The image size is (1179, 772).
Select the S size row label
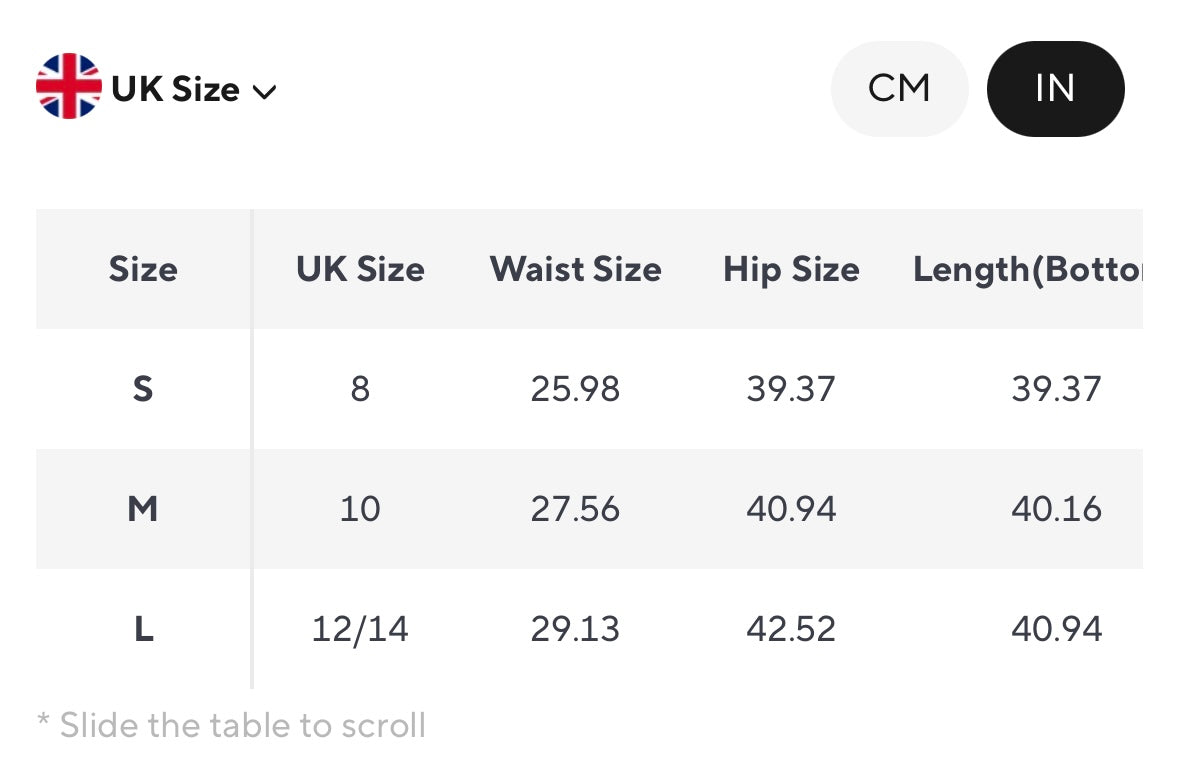(x=143, y=389)
